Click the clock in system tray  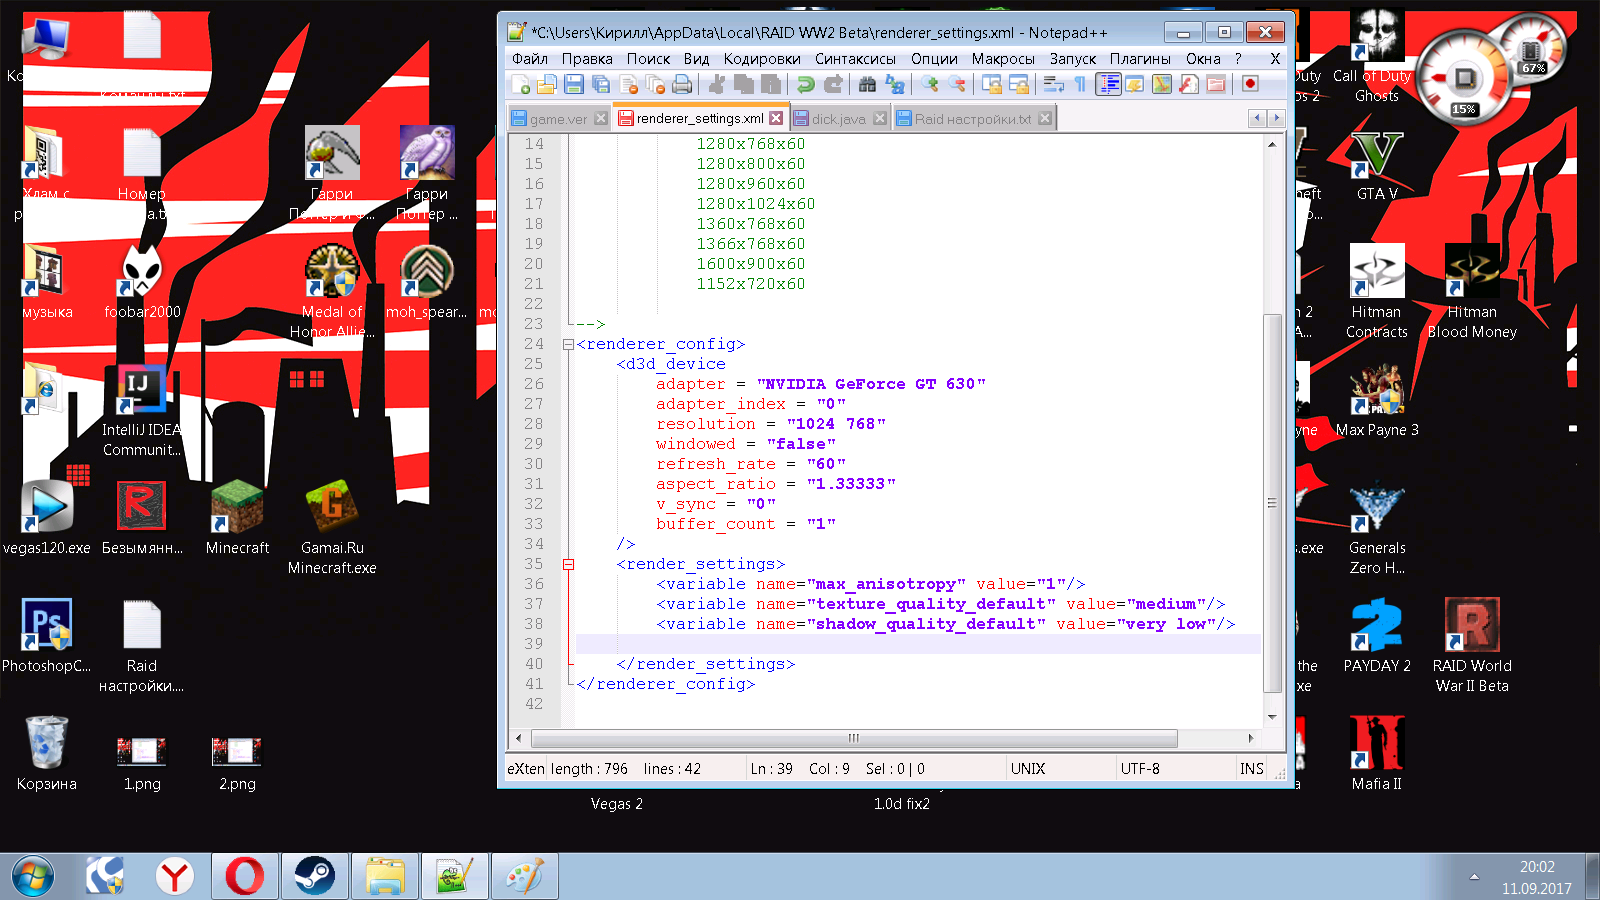[1537, 877]
